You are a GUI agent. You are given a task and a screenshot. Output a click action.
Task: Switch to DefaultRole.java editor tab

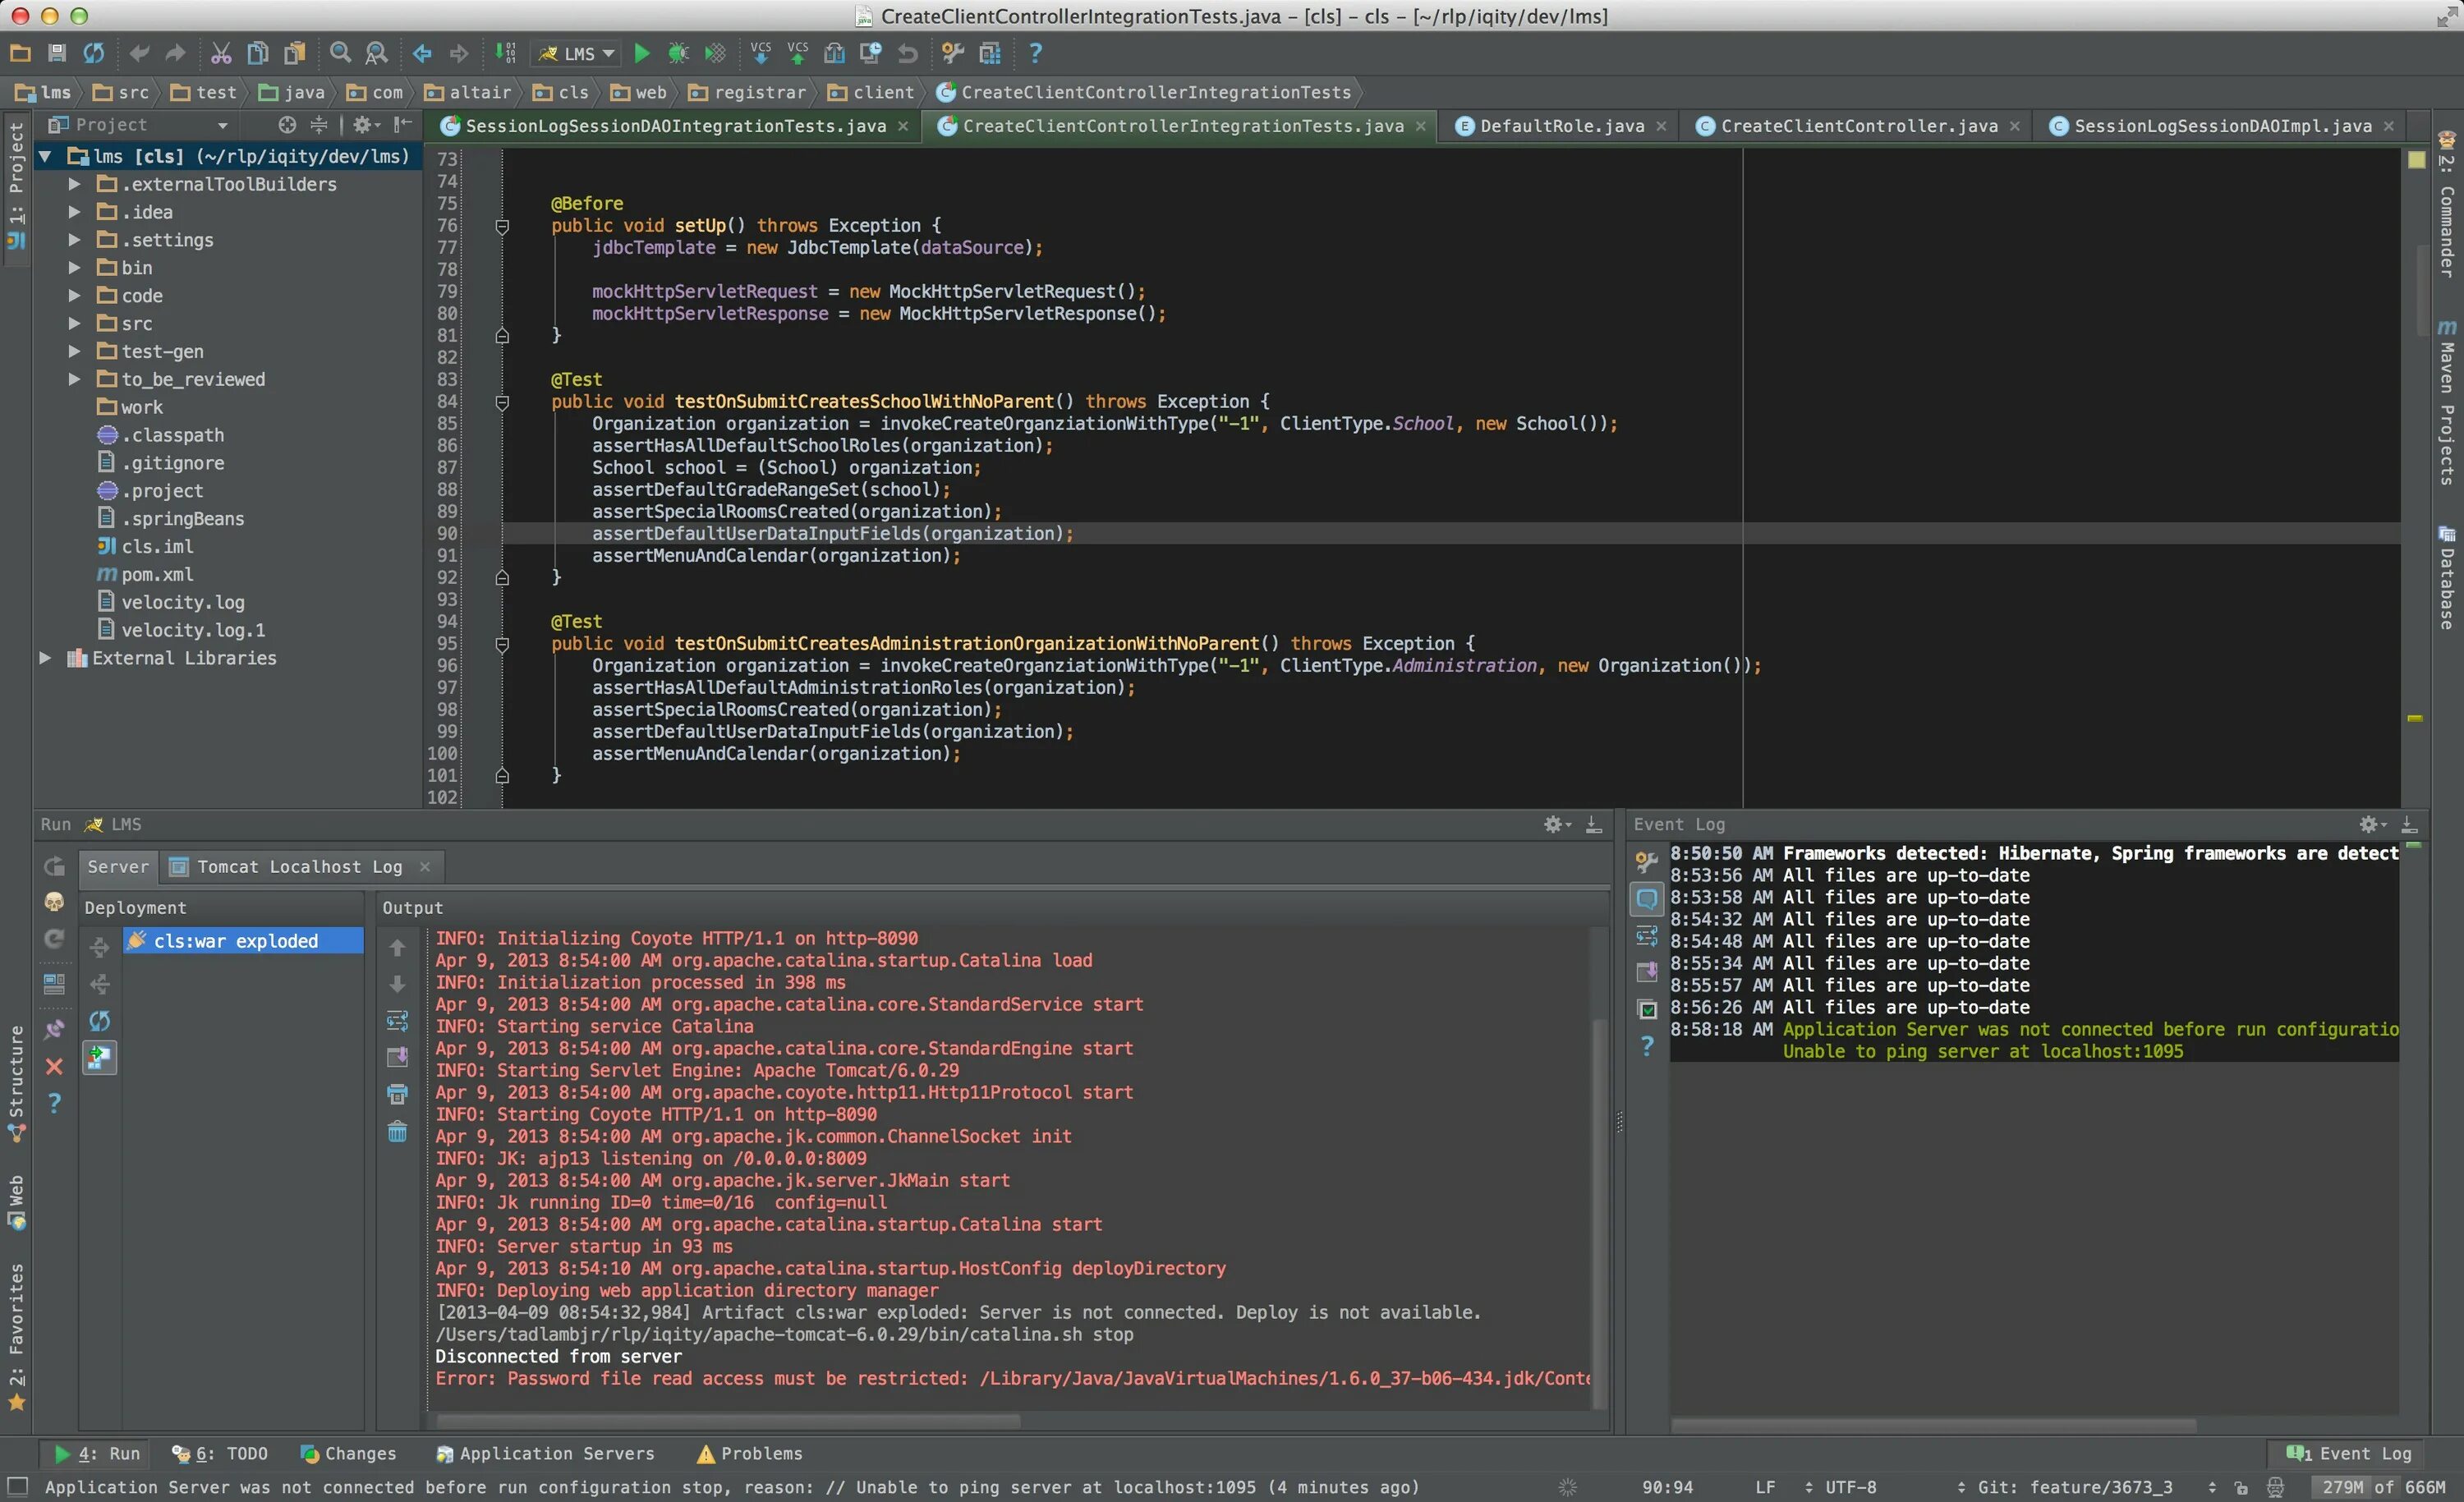pyautogui.click(x=1561, y=126)
